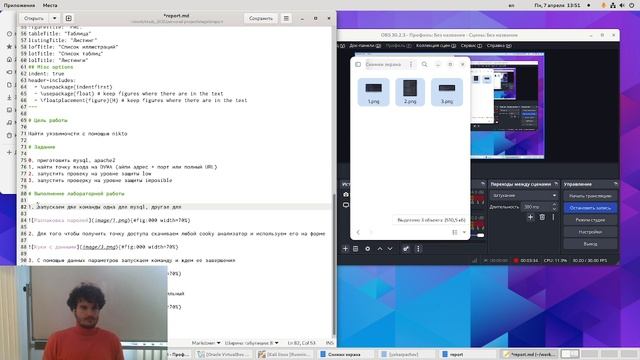Open the Сервис menu in OBS
This screenshot has height=360, width=640.
471,46
